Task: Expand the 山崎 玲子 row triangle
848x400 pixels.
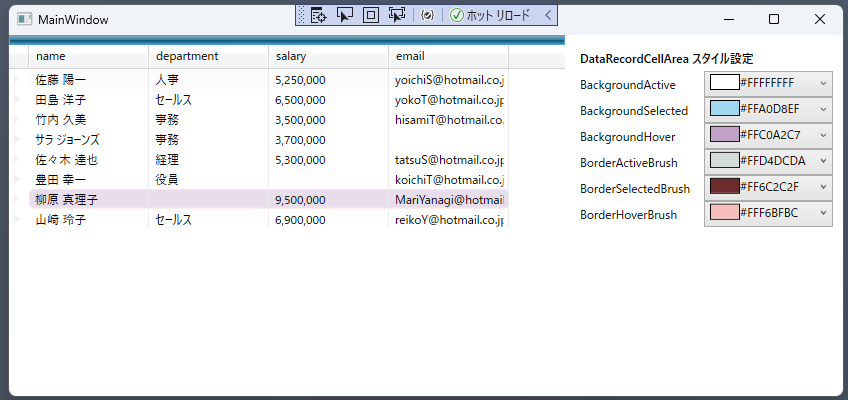Action: pos(16,219)
